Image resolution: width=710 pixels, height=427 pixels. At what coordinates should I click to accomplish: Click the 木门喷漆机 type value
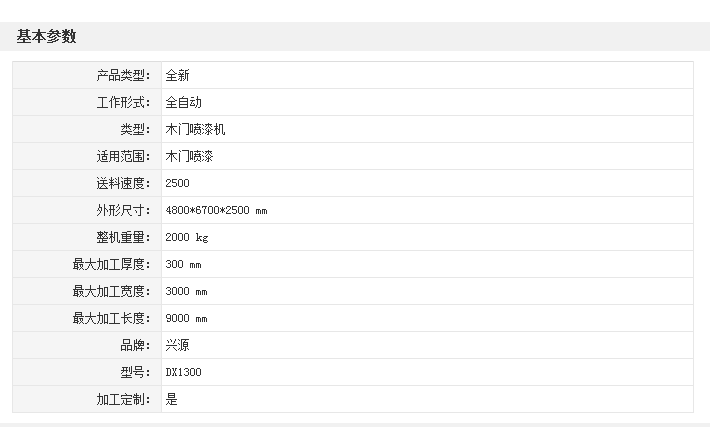click(190, 130)
